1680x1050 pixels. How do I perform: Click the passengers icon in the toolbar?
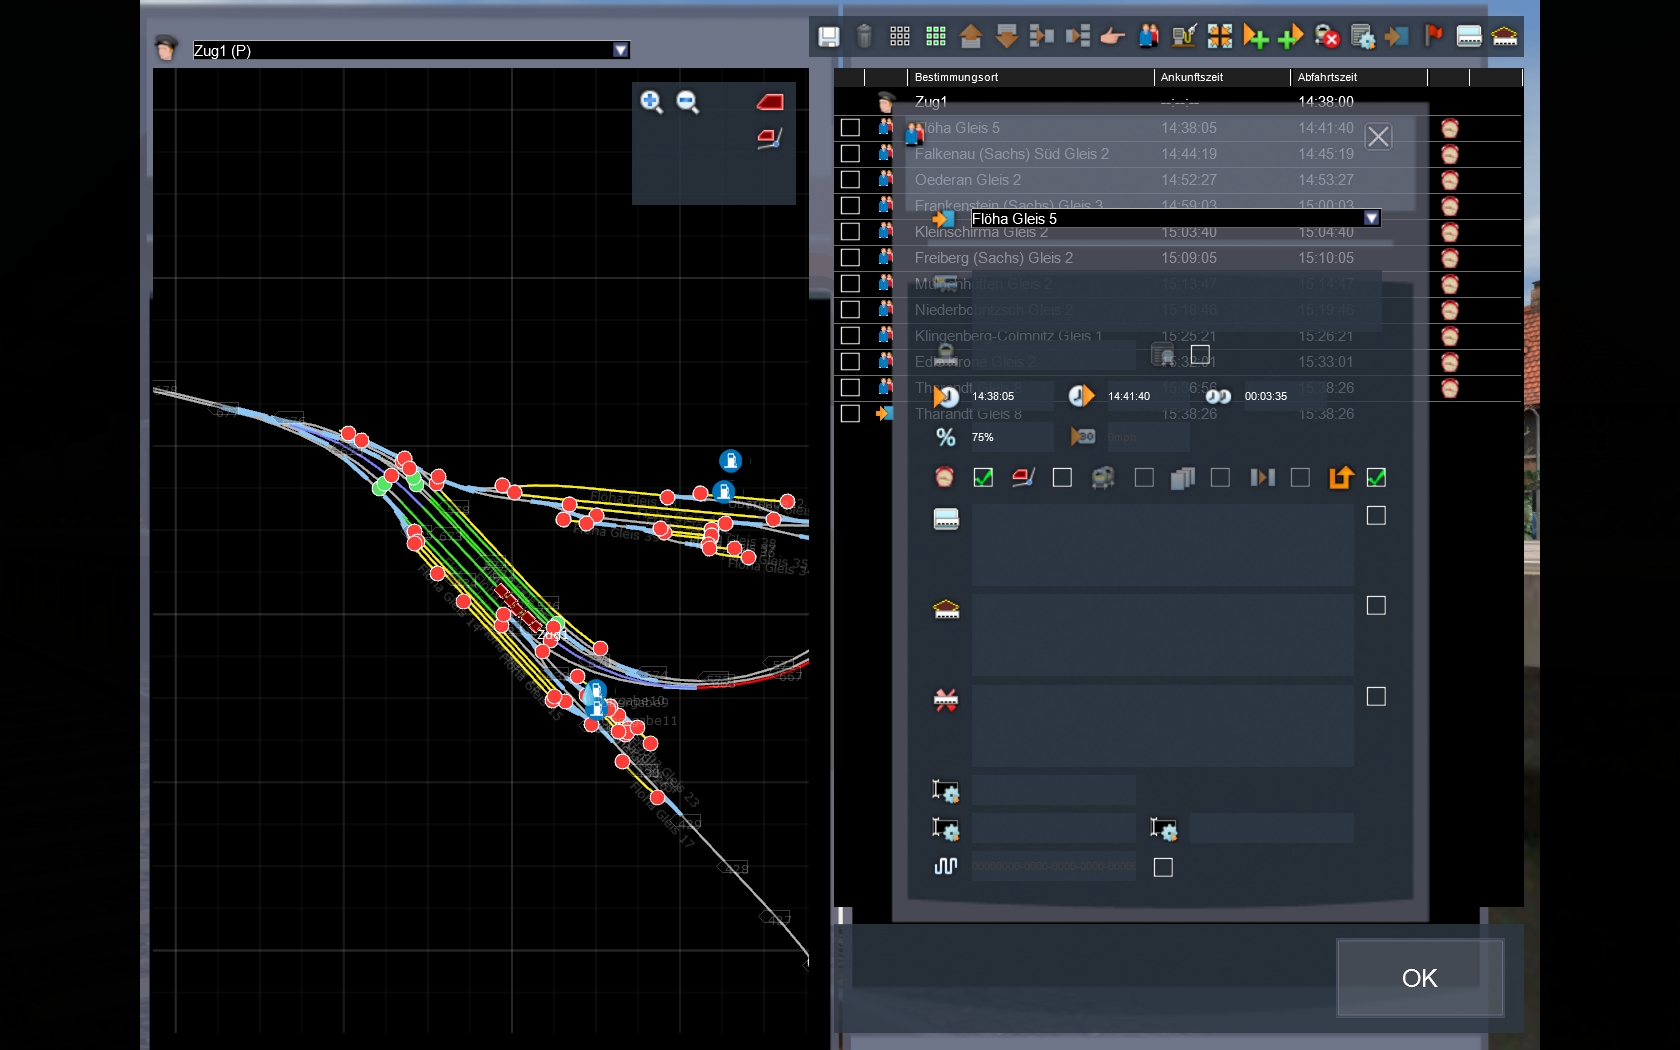pos(1148,37)
